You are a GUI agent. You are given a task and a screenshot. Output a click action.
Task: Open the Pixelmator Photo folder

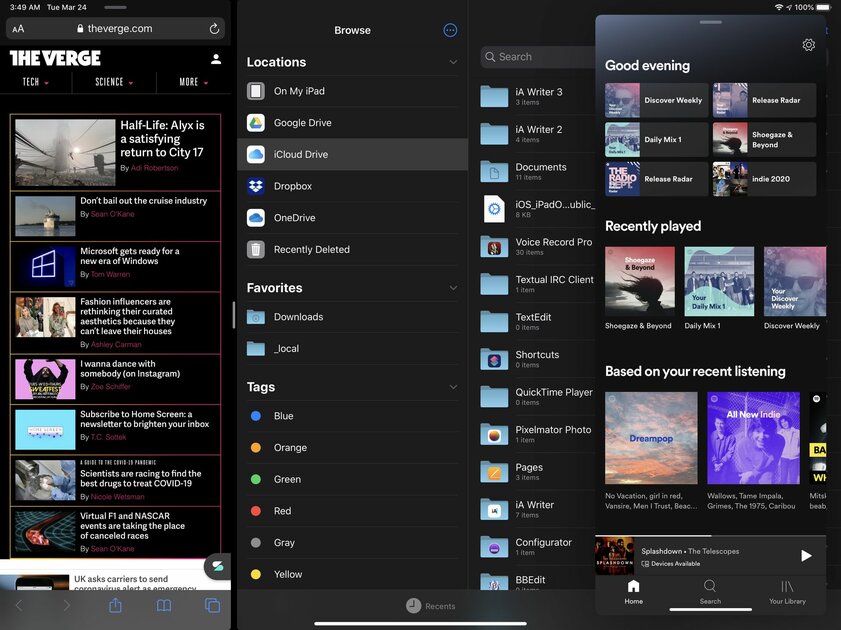[x=537, y=434]
